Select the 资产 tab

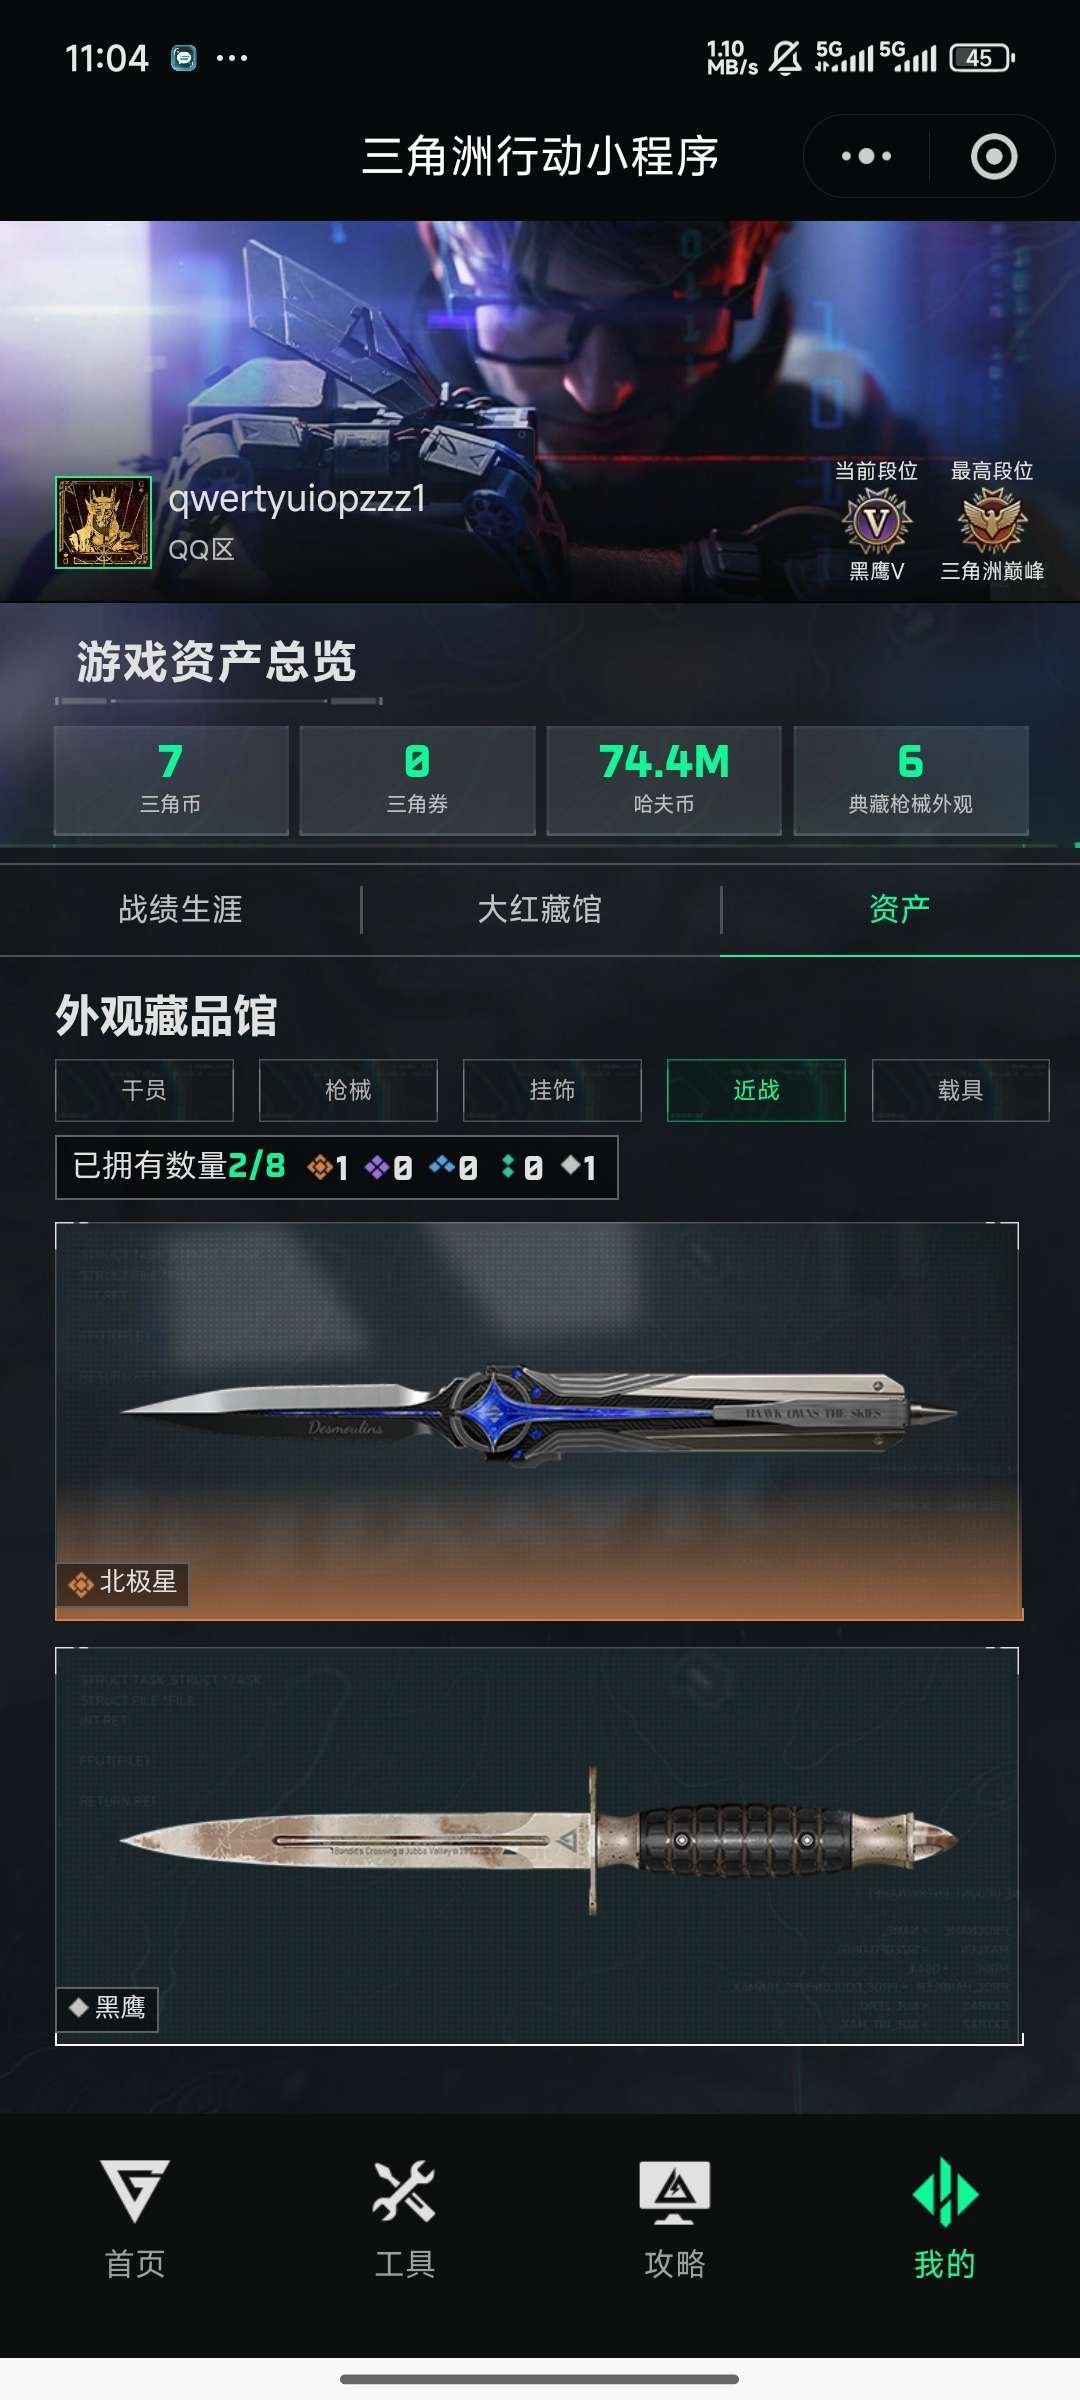900,909
